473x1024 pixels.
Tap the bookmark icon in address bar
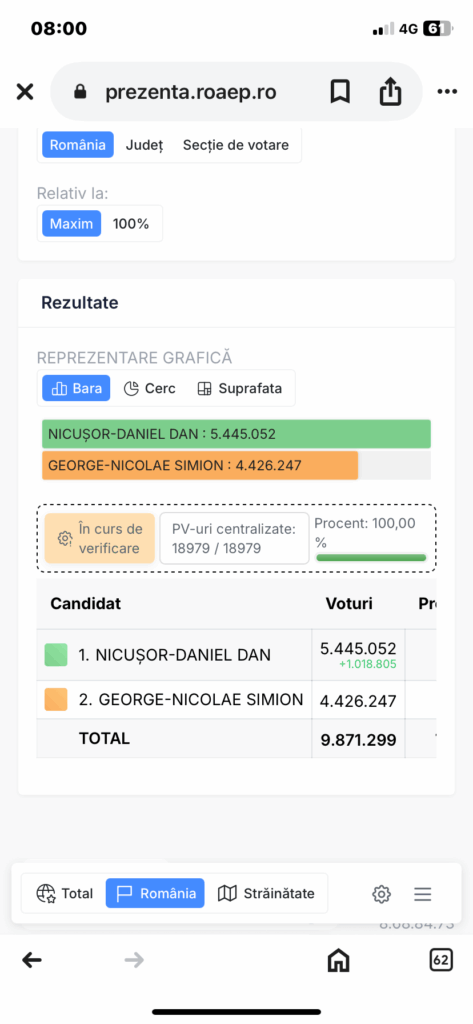click(x=340, y=92)
